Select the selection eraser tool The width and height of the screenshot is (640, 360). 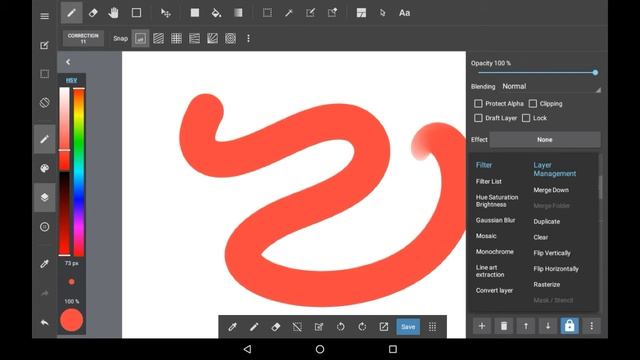[x=332, y=13]
